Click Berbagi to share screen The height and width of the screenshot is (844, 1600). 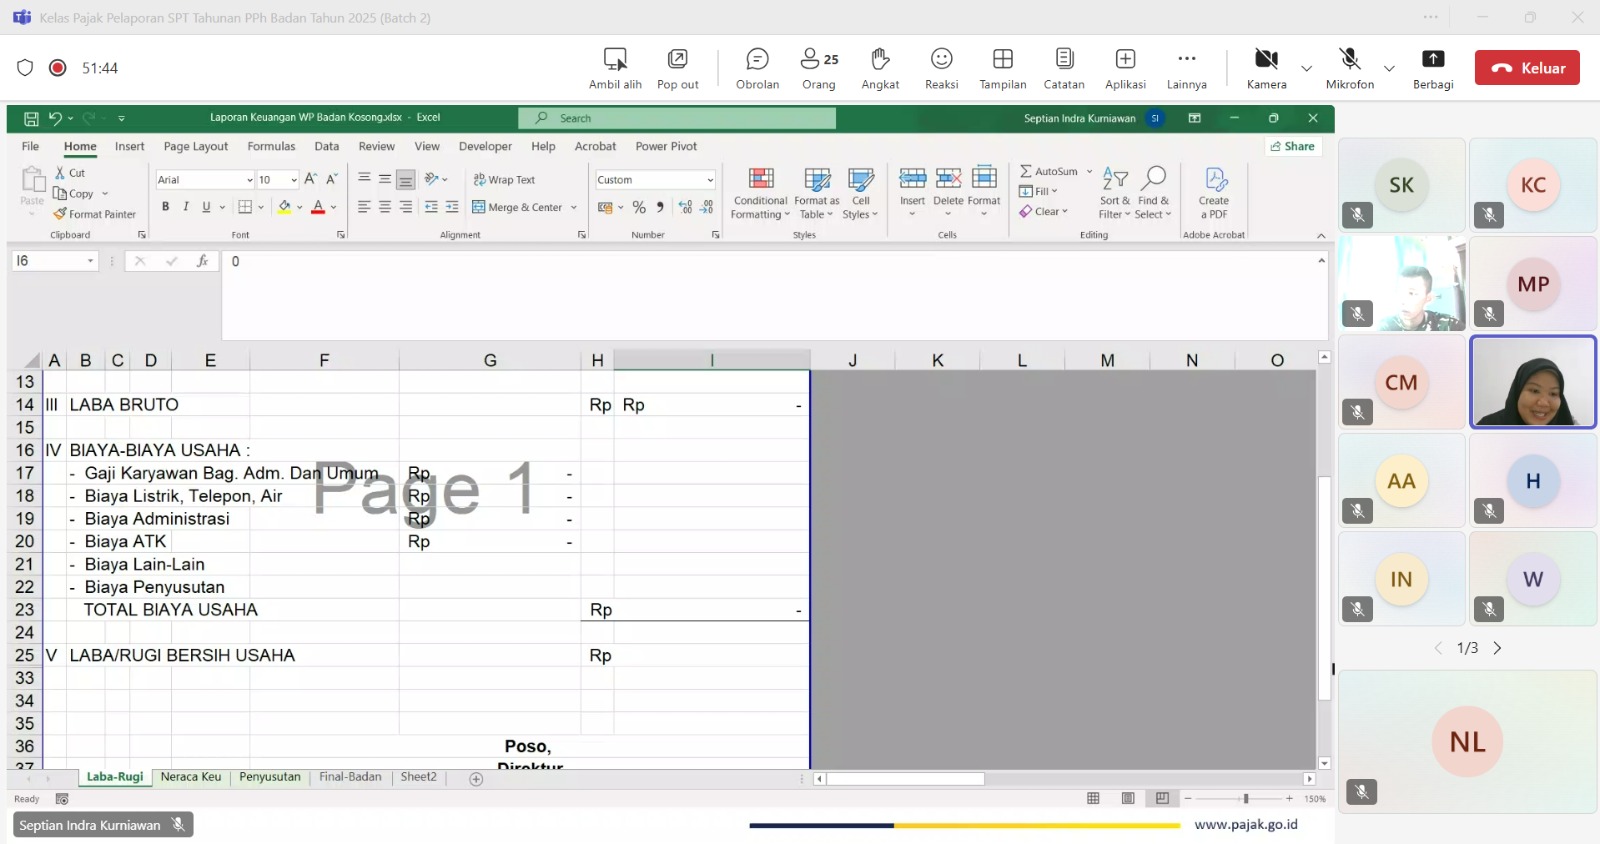click(x=1433, y=68)
